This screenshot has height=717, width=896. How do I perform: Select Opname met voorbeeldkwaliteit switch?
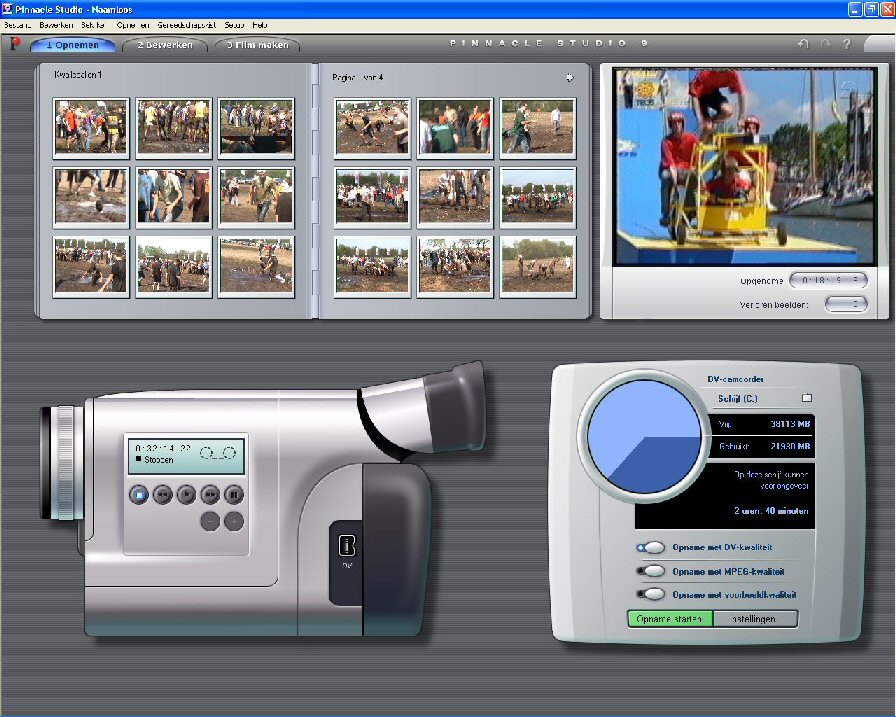point(651,595)
